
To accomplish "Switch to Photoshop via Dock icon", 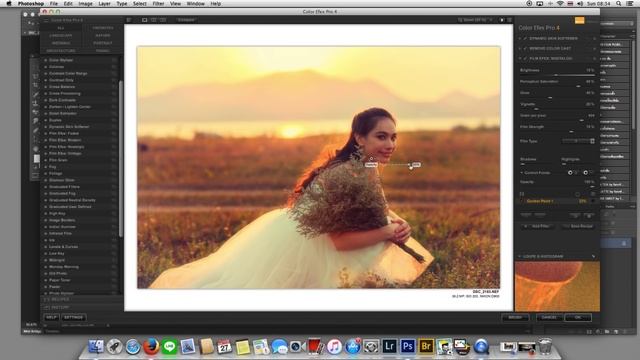I will (x=407, y=346).
